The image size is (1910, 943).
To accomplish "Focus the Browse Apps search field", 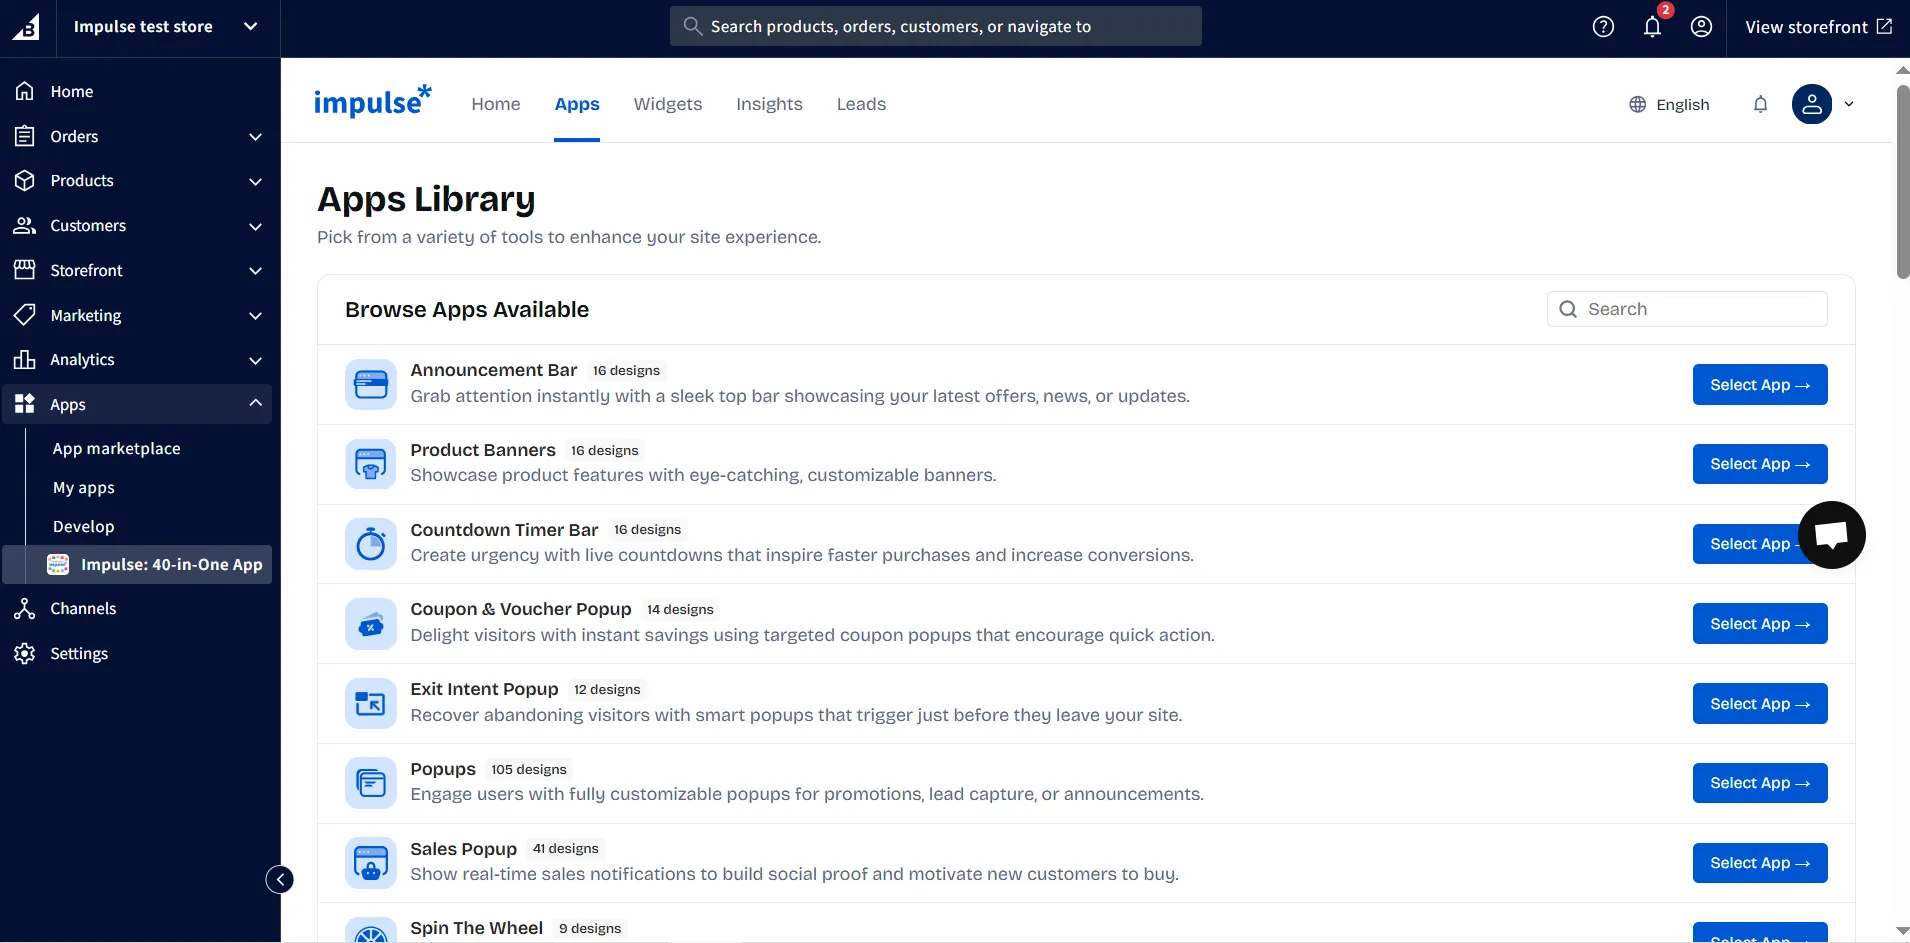I will tap(1687, 309).
